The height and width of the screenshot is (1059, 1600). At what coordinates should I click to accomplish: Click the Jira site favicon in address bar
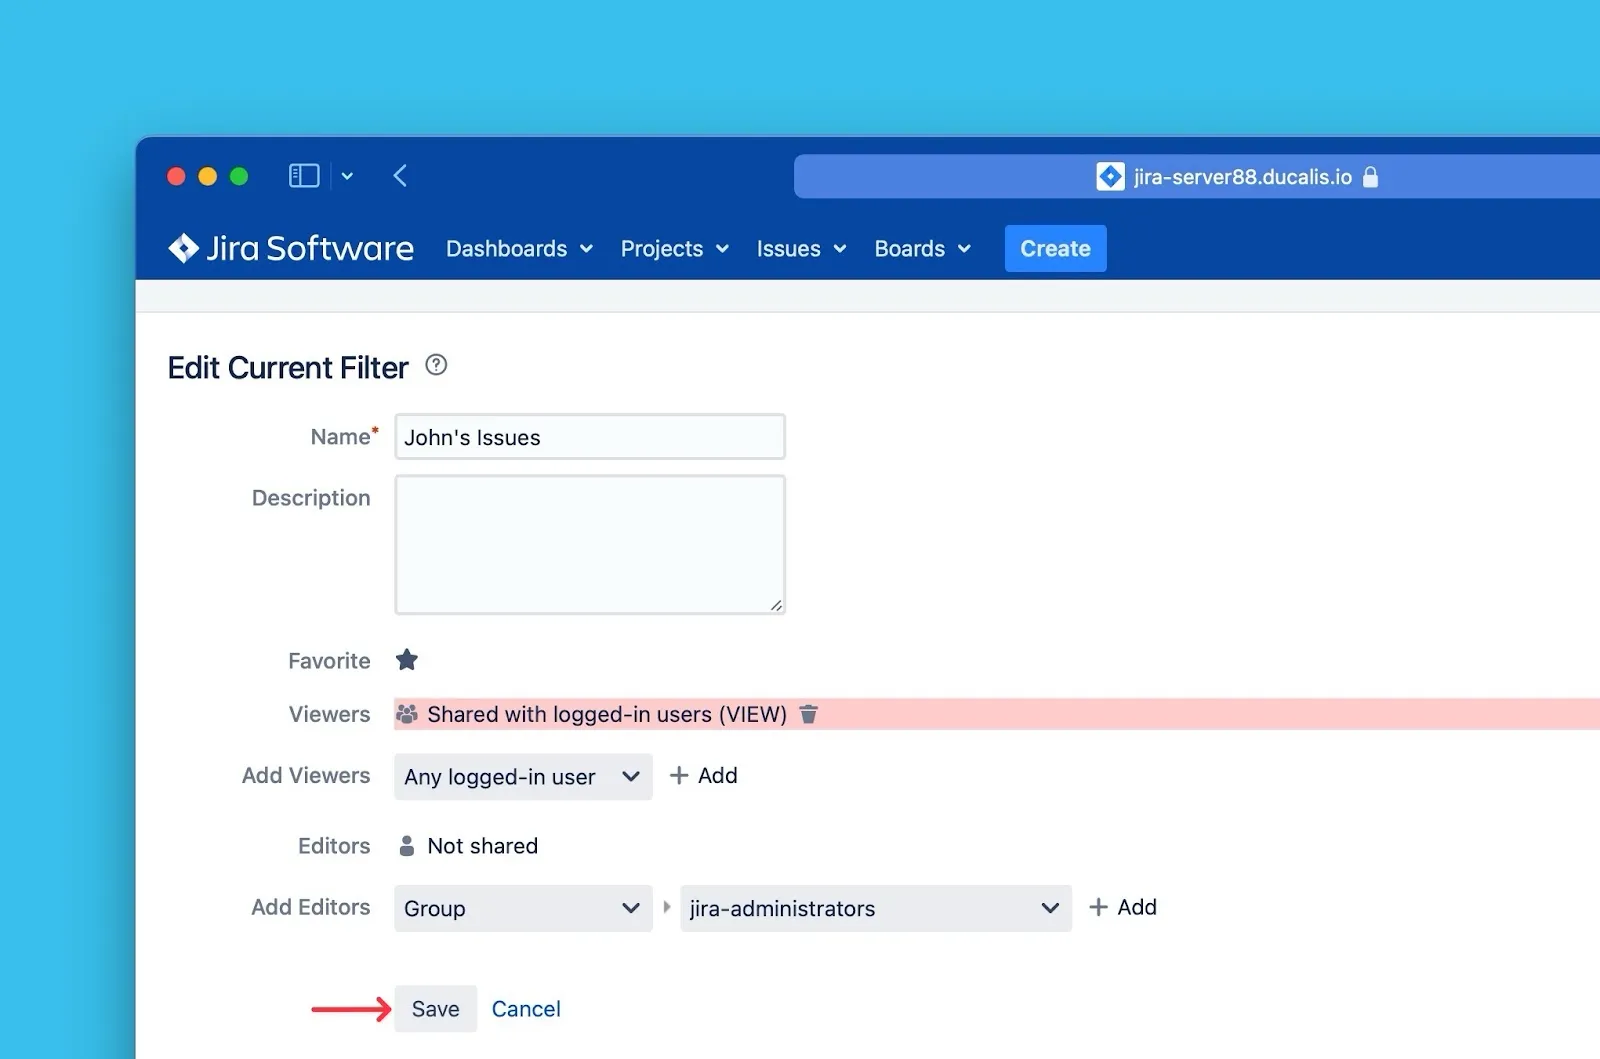click(x=1110, y=177)
